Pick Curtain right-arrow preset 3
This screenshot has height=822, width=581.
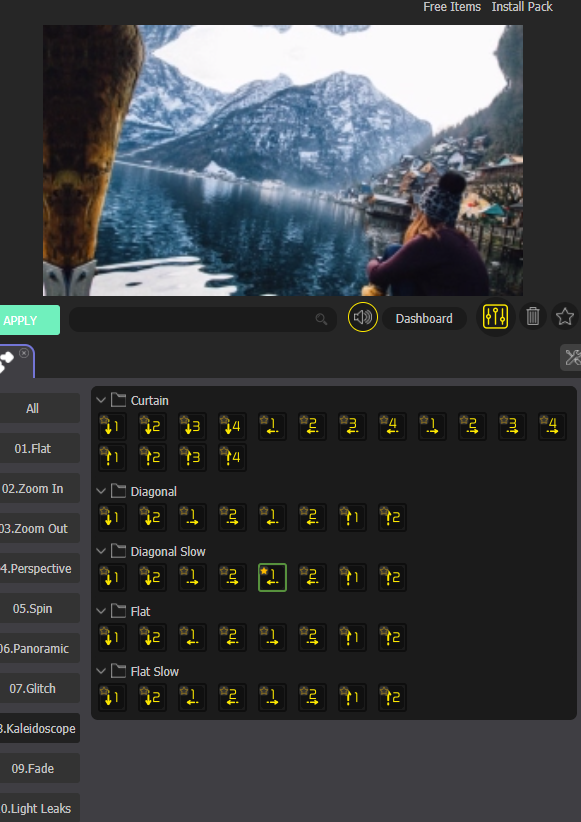point(512,426)
